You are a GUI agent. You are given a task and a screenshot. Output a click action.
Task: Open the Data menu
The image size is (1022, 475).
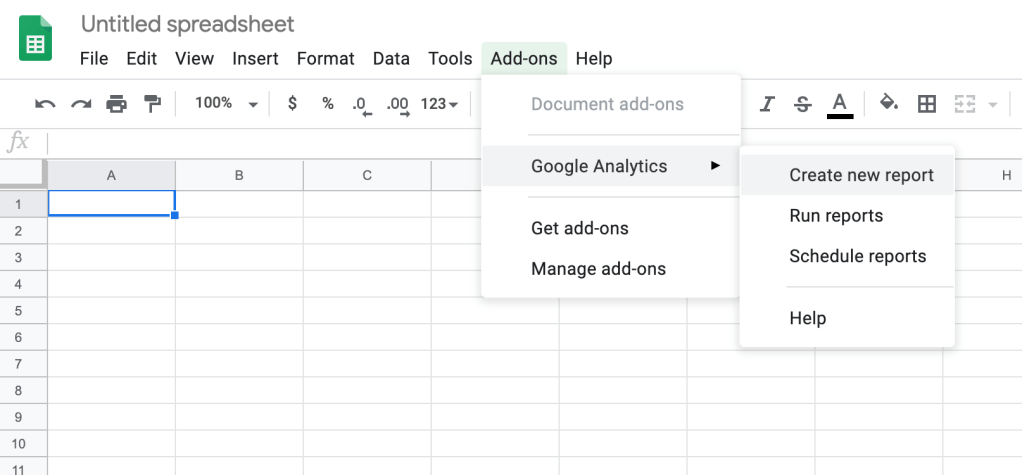click(391, 59)
